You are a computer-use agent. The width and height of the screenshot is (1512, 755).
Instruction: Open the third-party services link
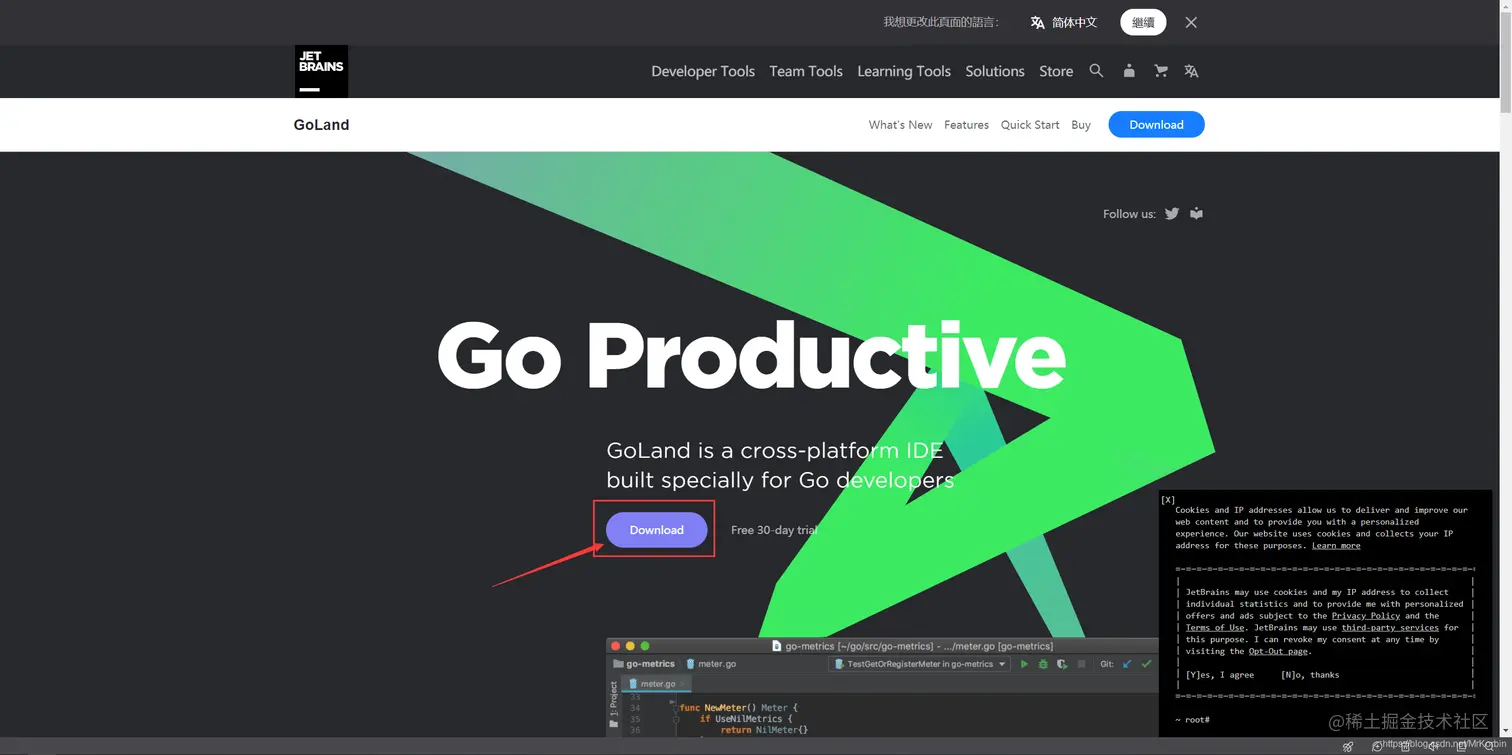click(1390, 628)
